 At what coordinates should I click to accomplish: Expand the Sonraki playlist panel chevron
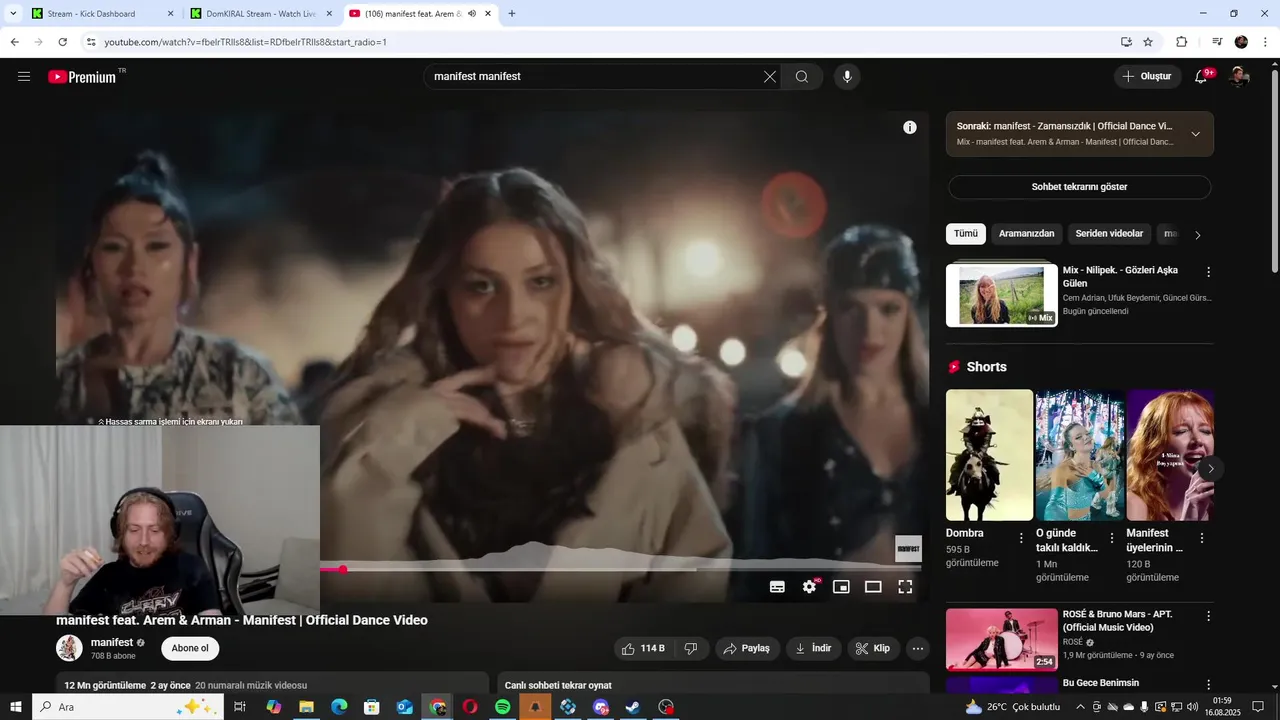(1195, 134)
